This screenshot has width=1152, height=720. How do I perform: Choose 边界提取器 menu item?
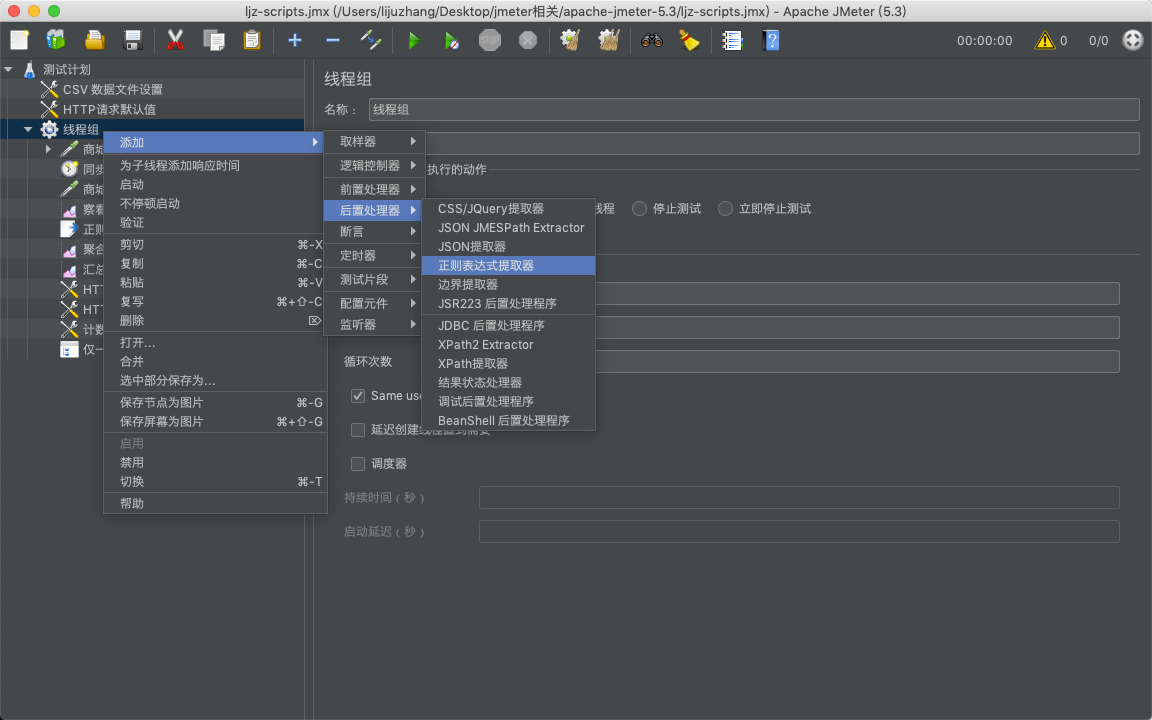(508, 284)
